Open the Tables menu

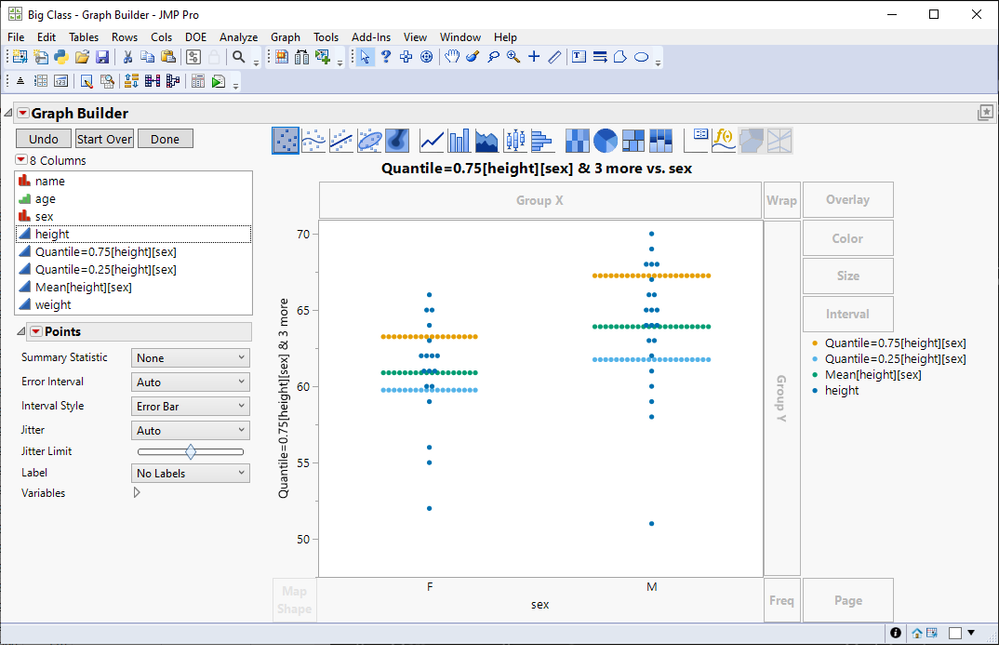tap(83, 37)
